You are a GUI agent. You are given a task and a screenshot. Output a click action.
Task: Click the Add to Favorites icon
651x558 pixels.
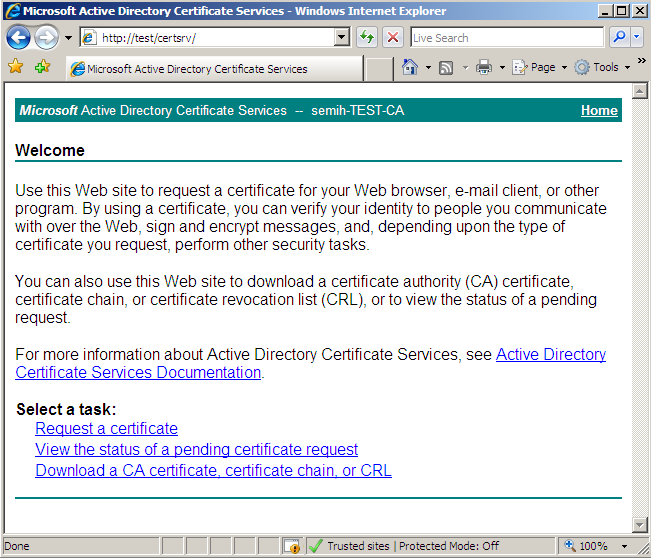(42, 67)
